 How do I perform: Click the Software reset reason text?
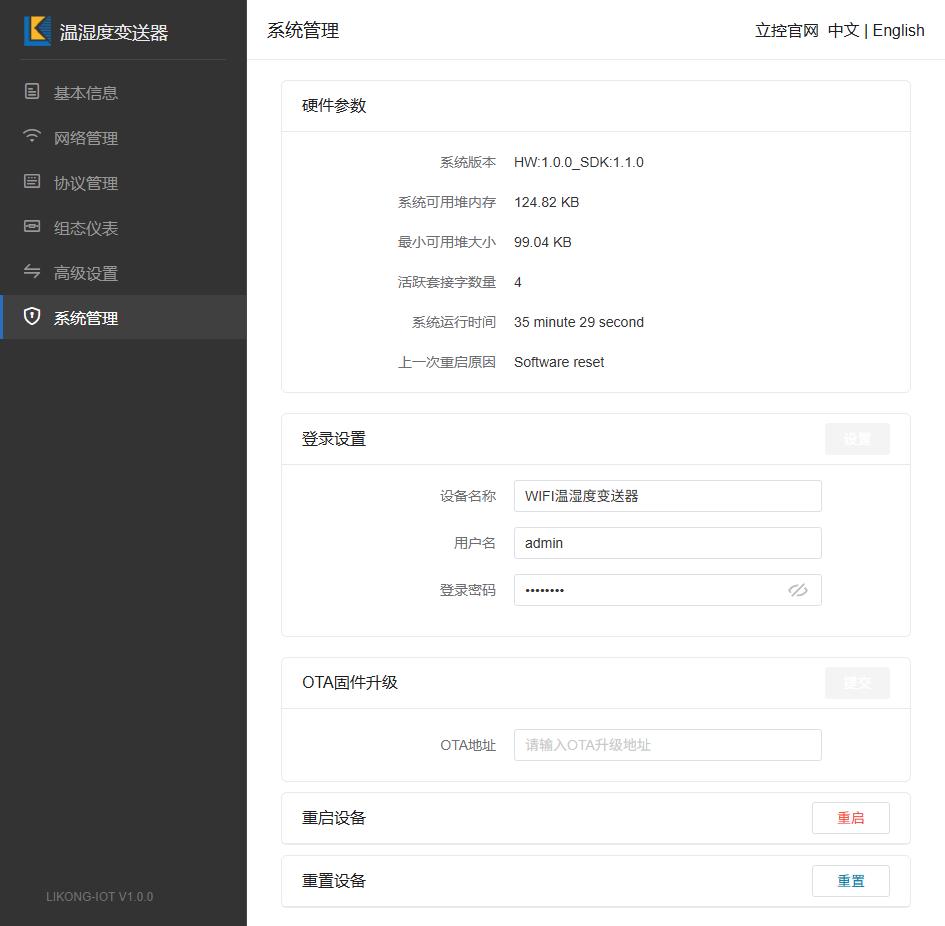click(559, 362)
